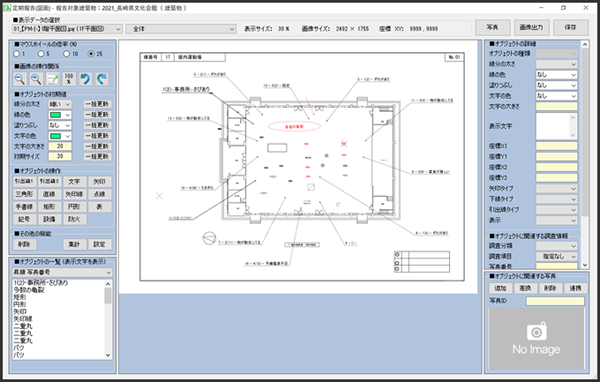Select mouse wheel rate 1 radio
Viewport: 600px width, 382px height.
click(16, 54)
